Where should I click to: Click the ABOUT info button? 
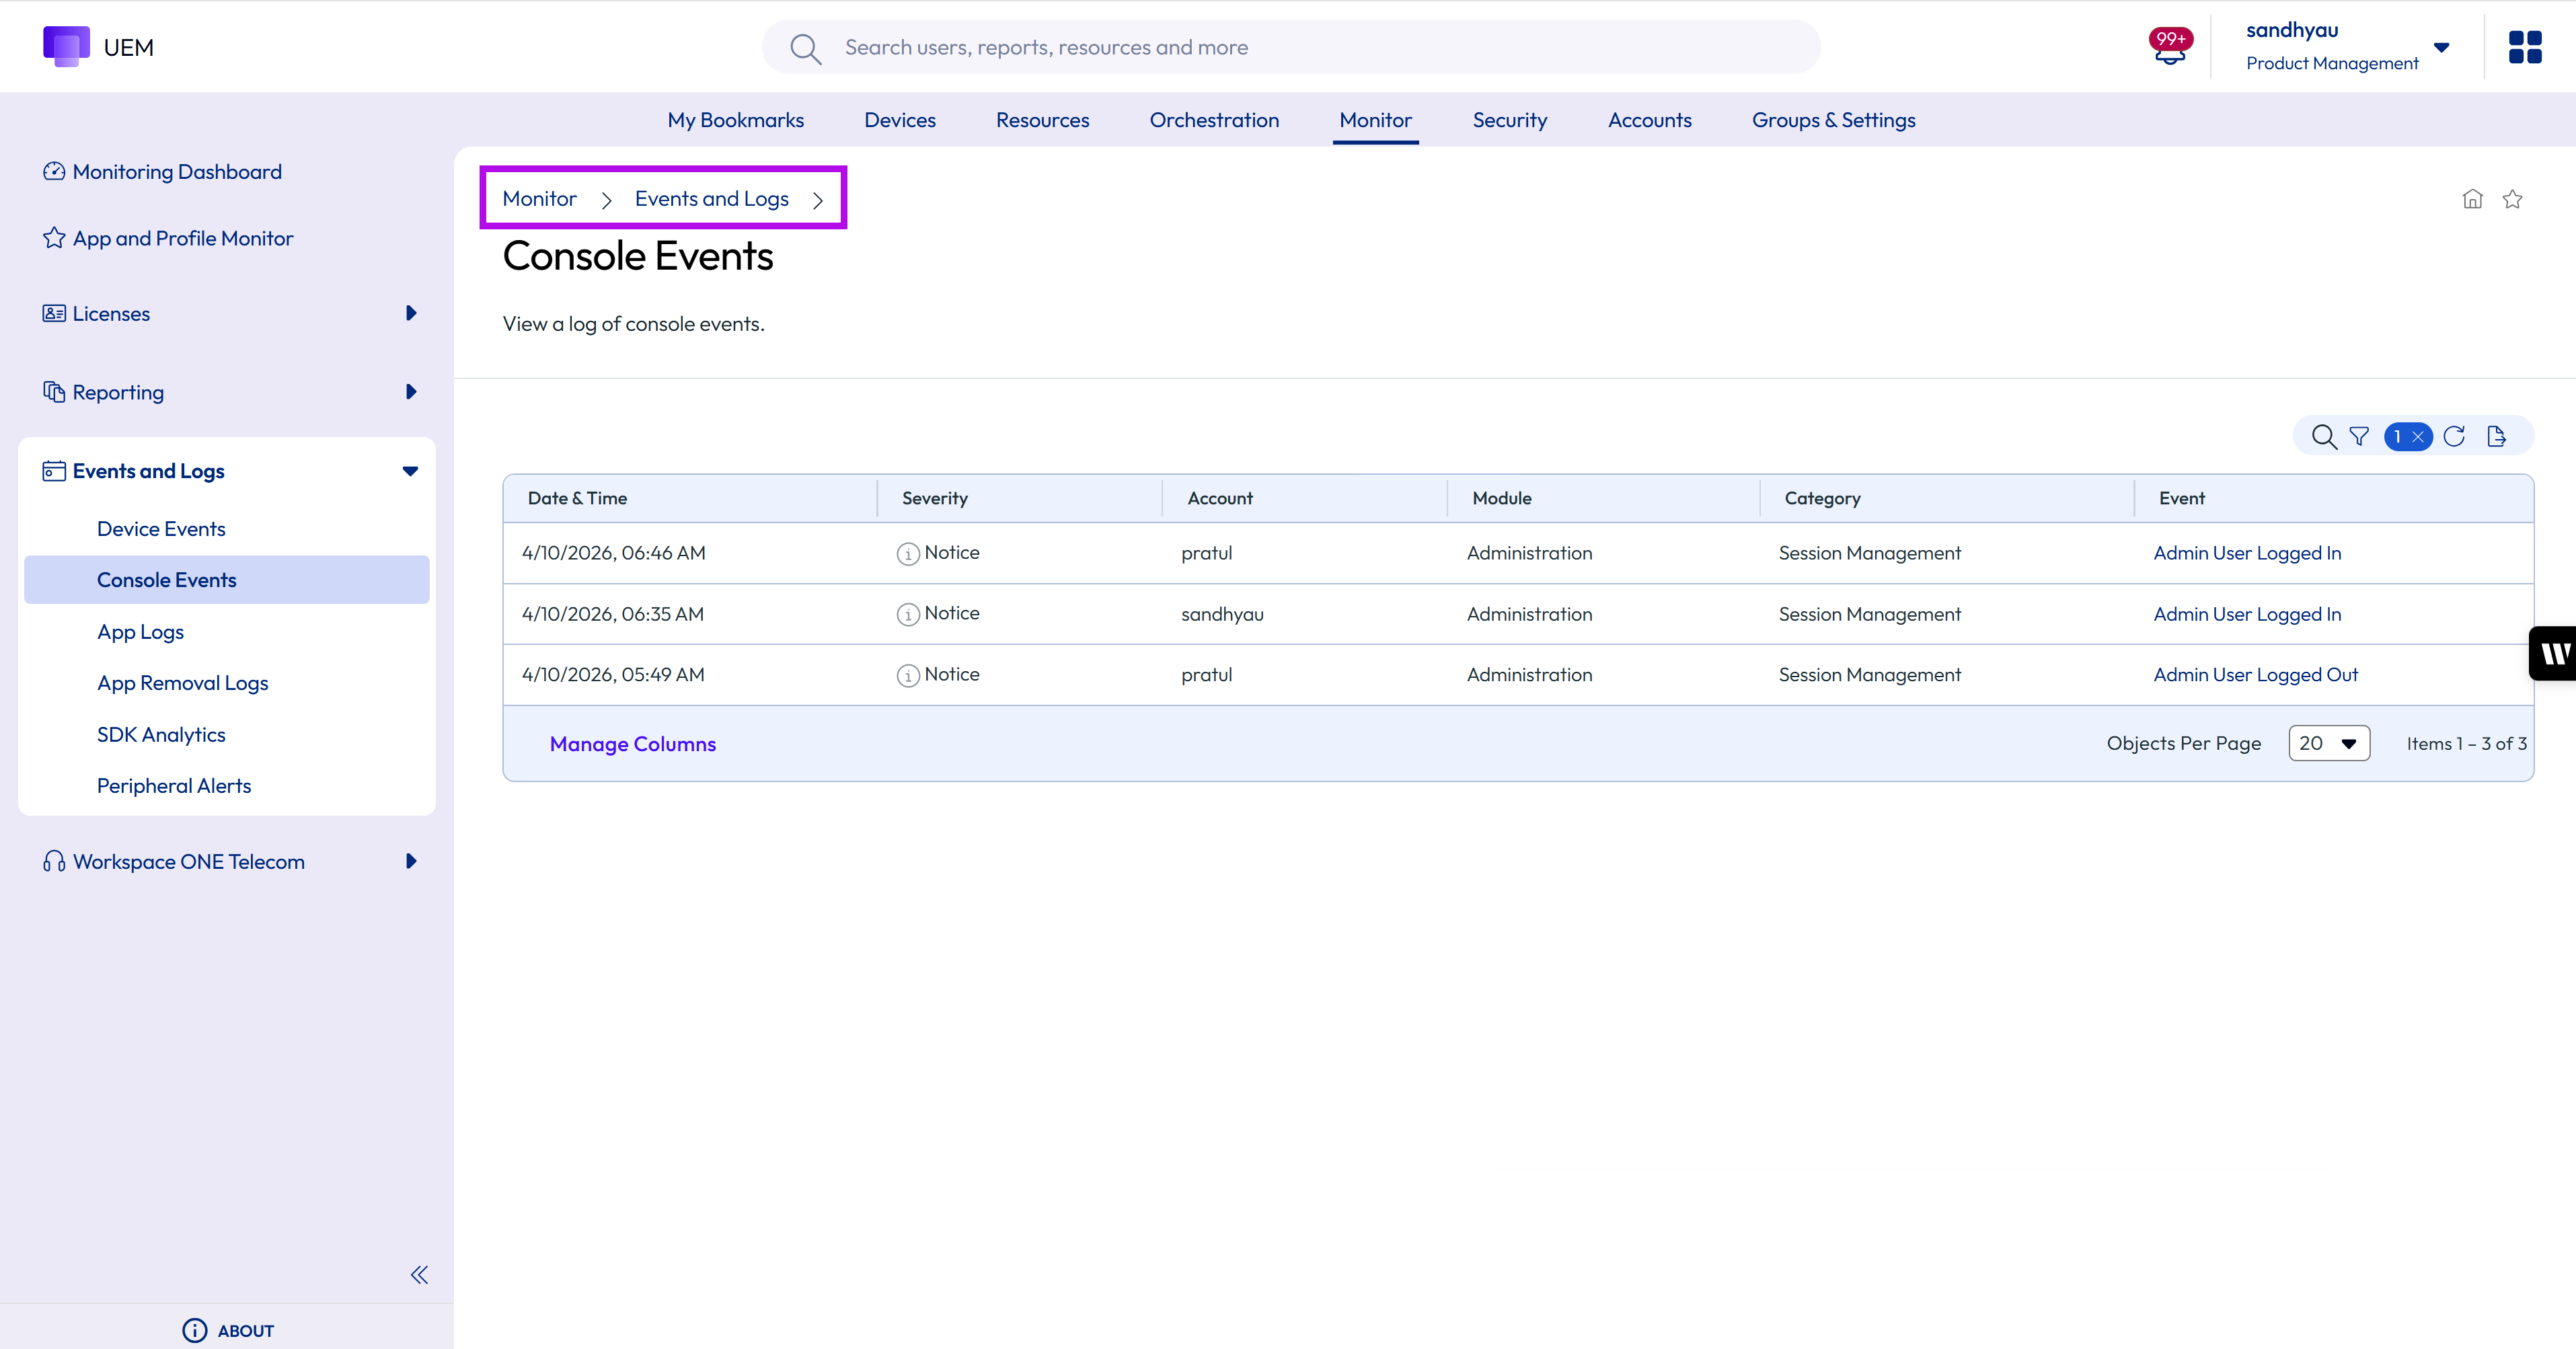click(x=228, y=1330)
